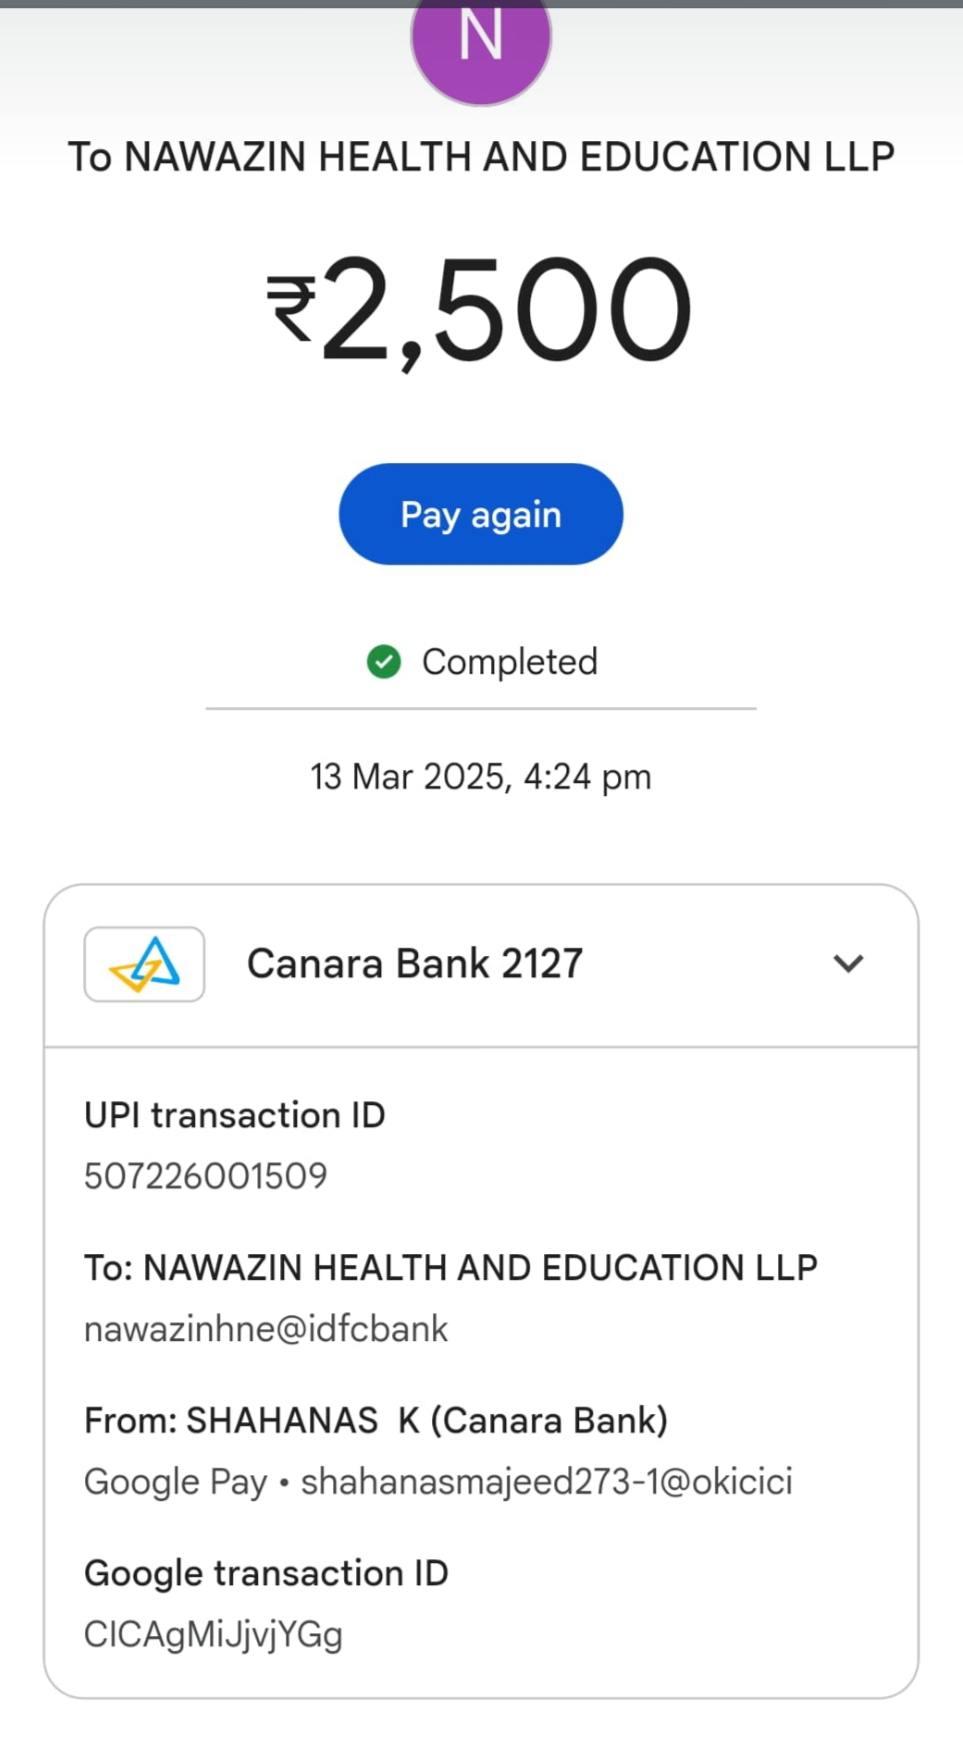Tap the nawazinhne@idfcbank UPI address
963x1738 pixels.
coord(266,1329)
